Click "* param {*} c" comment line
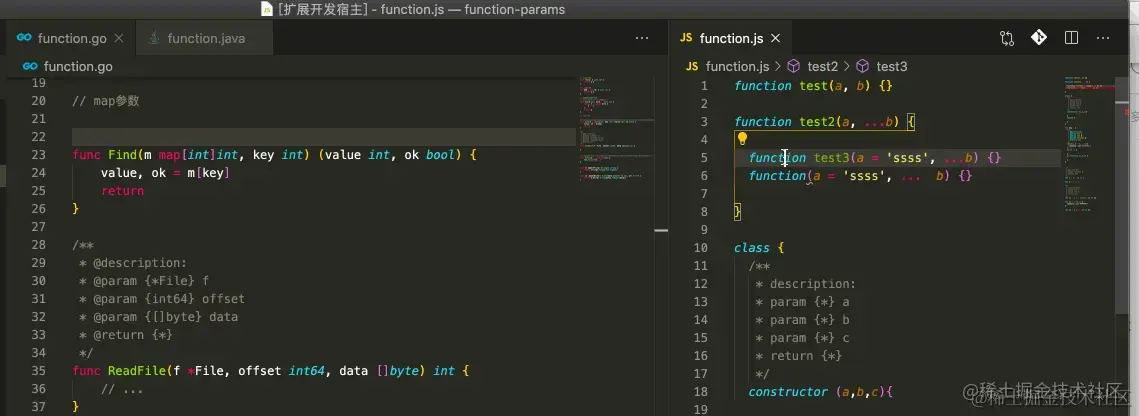Screen dimensions: 1139x416 click(x=802, y=338)
